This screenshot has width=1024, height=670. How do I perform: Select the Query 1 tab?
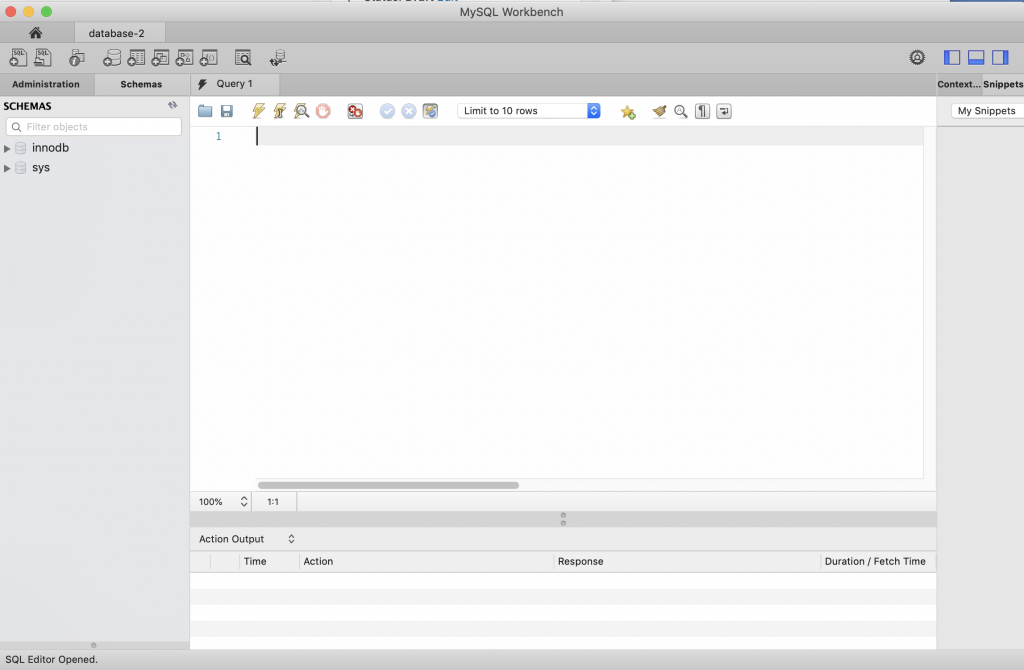pyautogui.click(x=234, y=84)
